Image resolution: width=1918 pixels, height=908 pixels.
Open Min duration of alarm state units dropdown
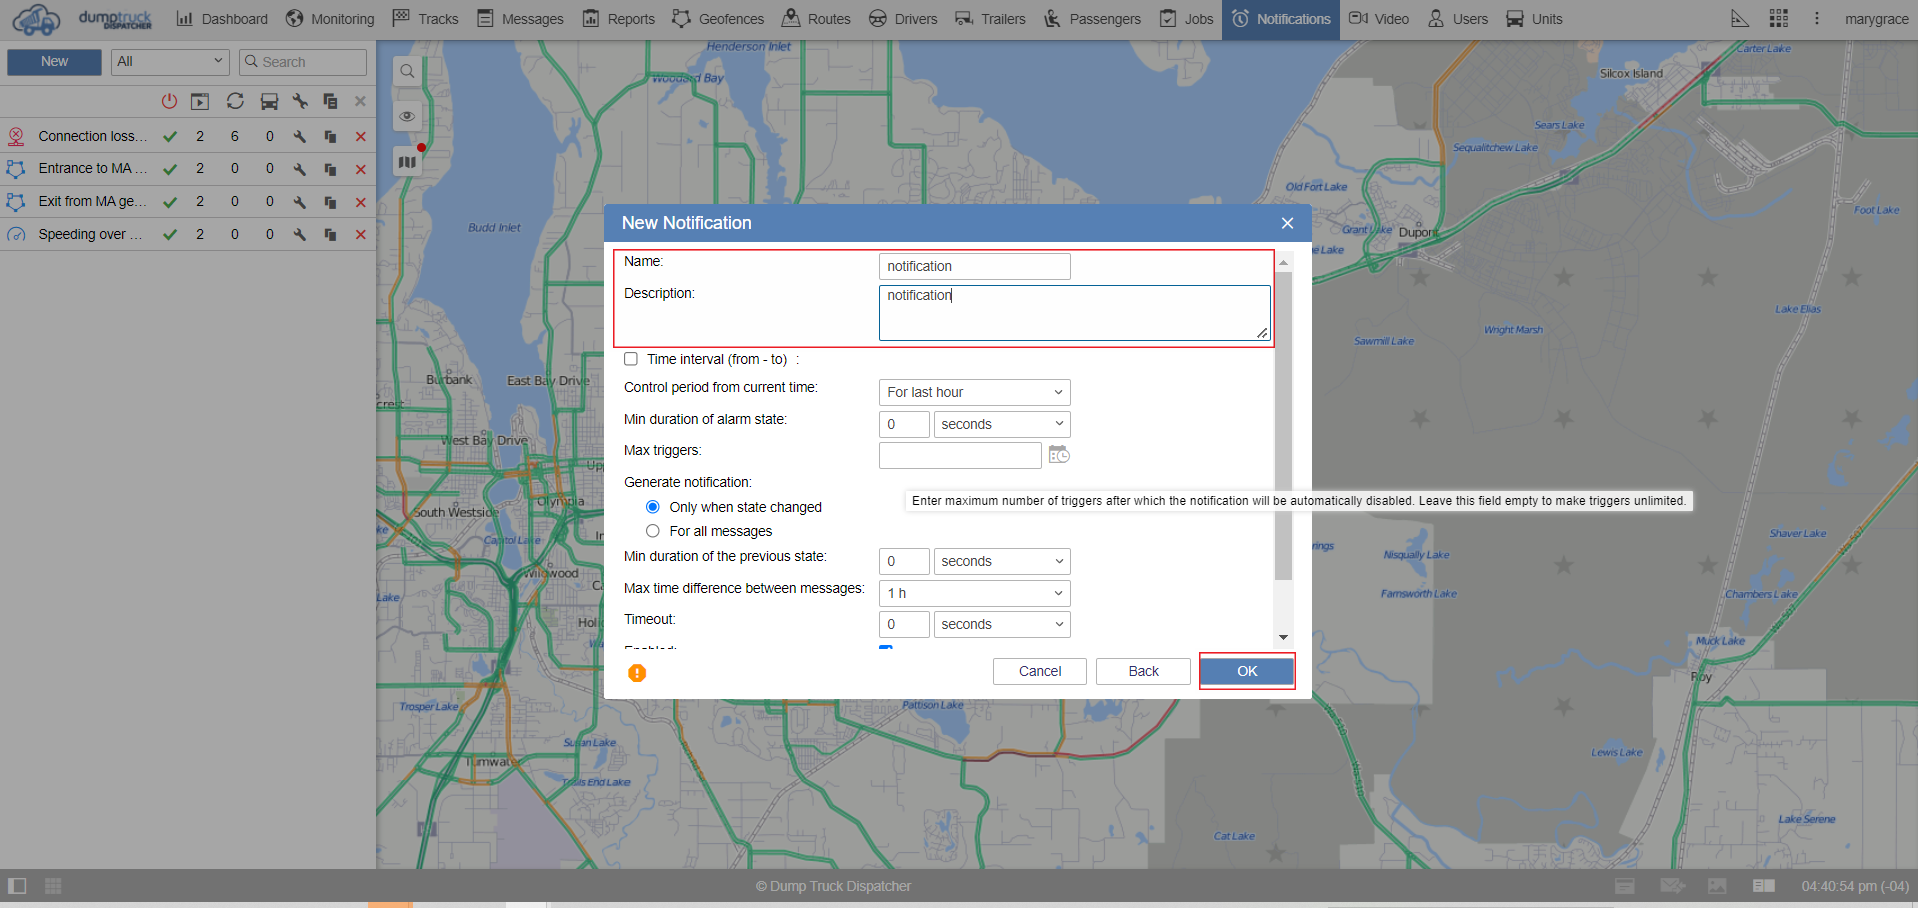pos(1002,424)
